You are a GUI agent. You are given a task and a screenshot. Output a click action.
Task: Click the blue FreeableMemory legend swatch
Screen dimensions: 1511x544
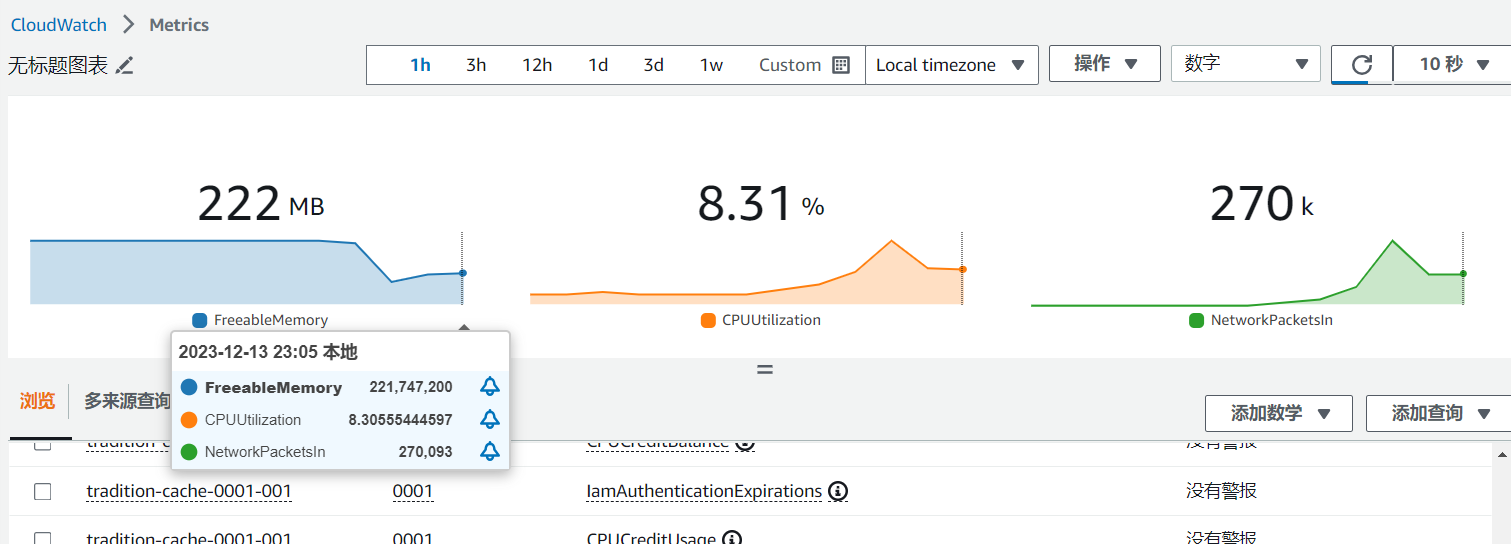(200, 320)
